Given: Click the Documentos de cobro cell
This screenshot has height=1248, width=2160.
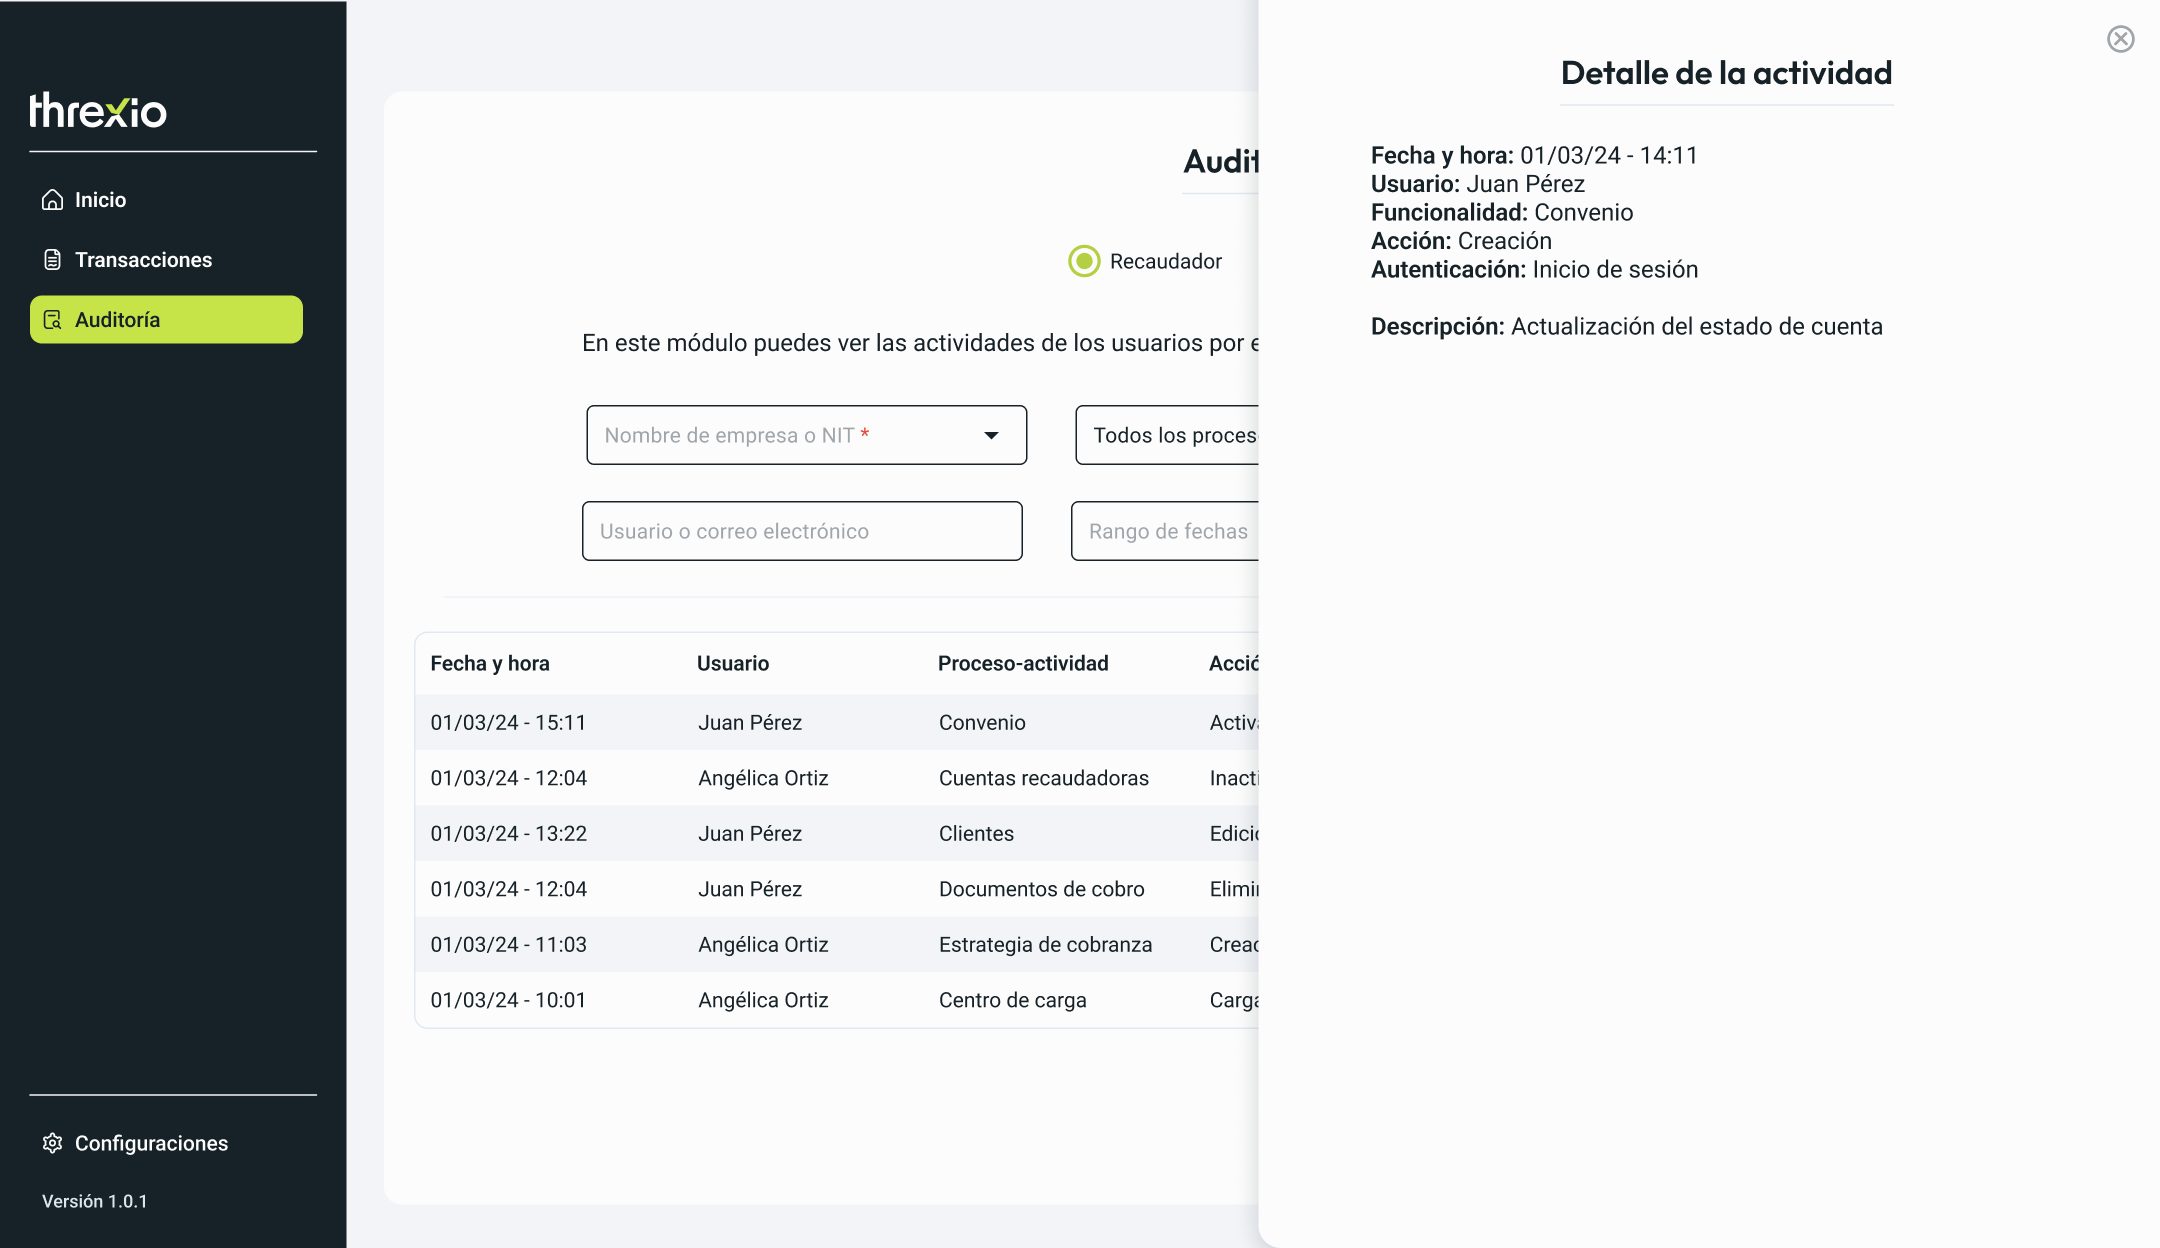Looking at the screenshot, I should pos(1041,889).
